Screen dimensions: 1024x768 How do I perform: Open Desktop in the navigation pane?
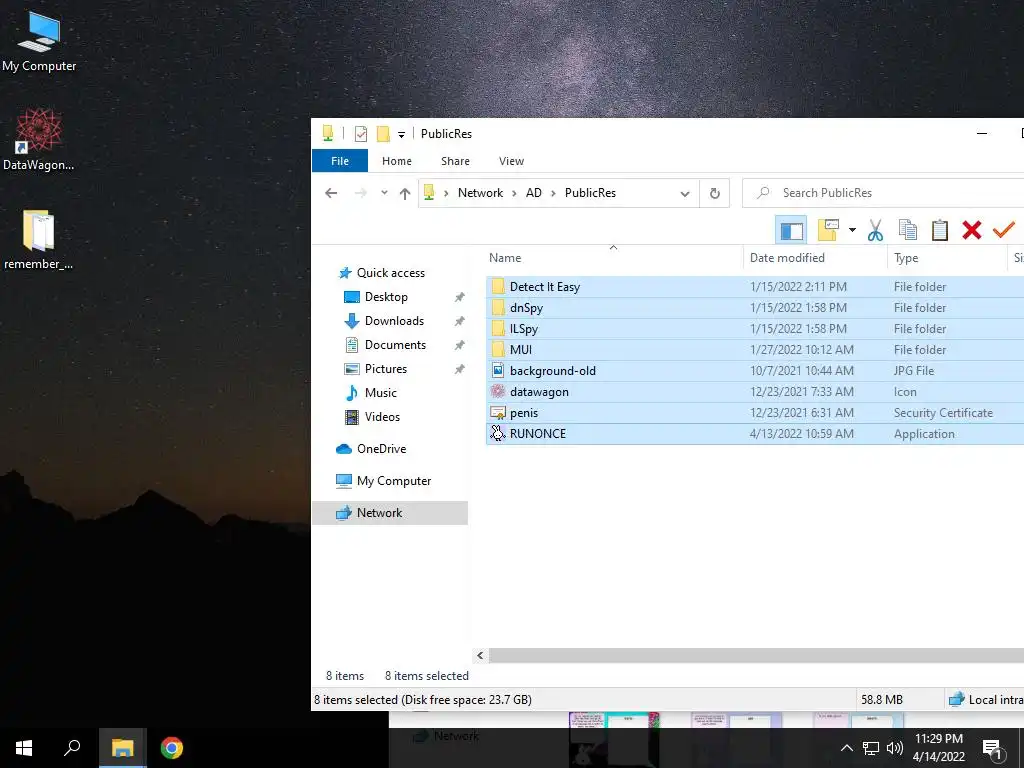tap(386, 297)
